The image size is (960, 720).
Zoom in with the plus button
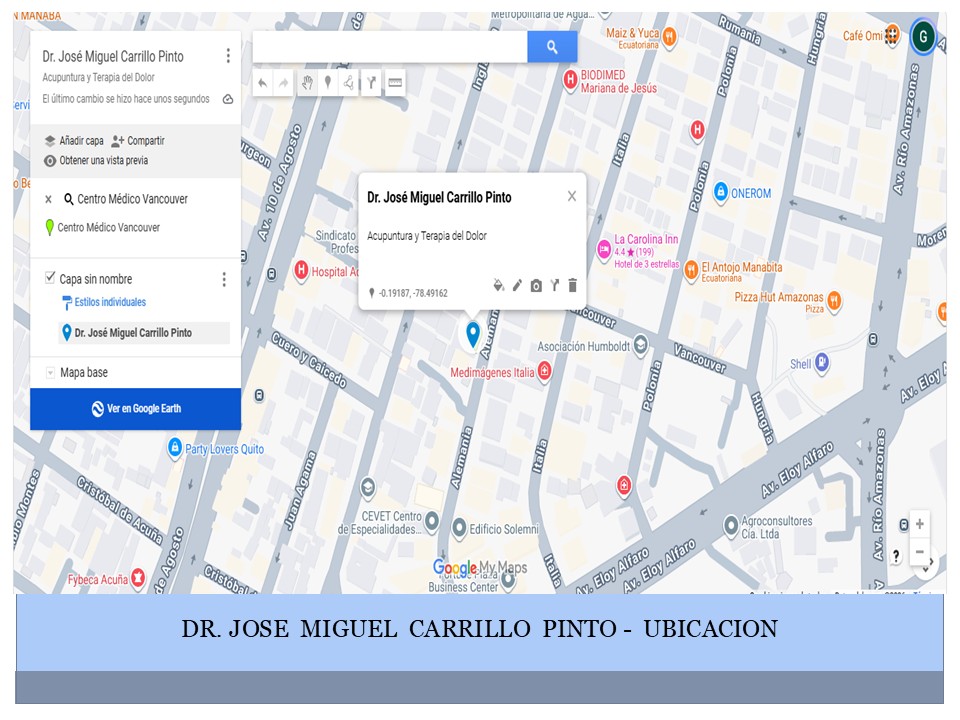920,524
